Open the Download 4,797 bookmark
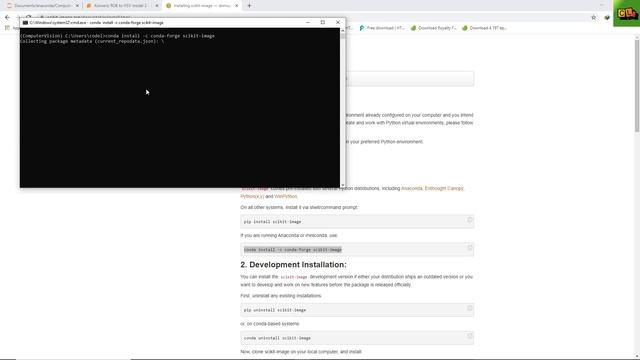This screenshot has height=360, width=640. click(x=484, y=28)
